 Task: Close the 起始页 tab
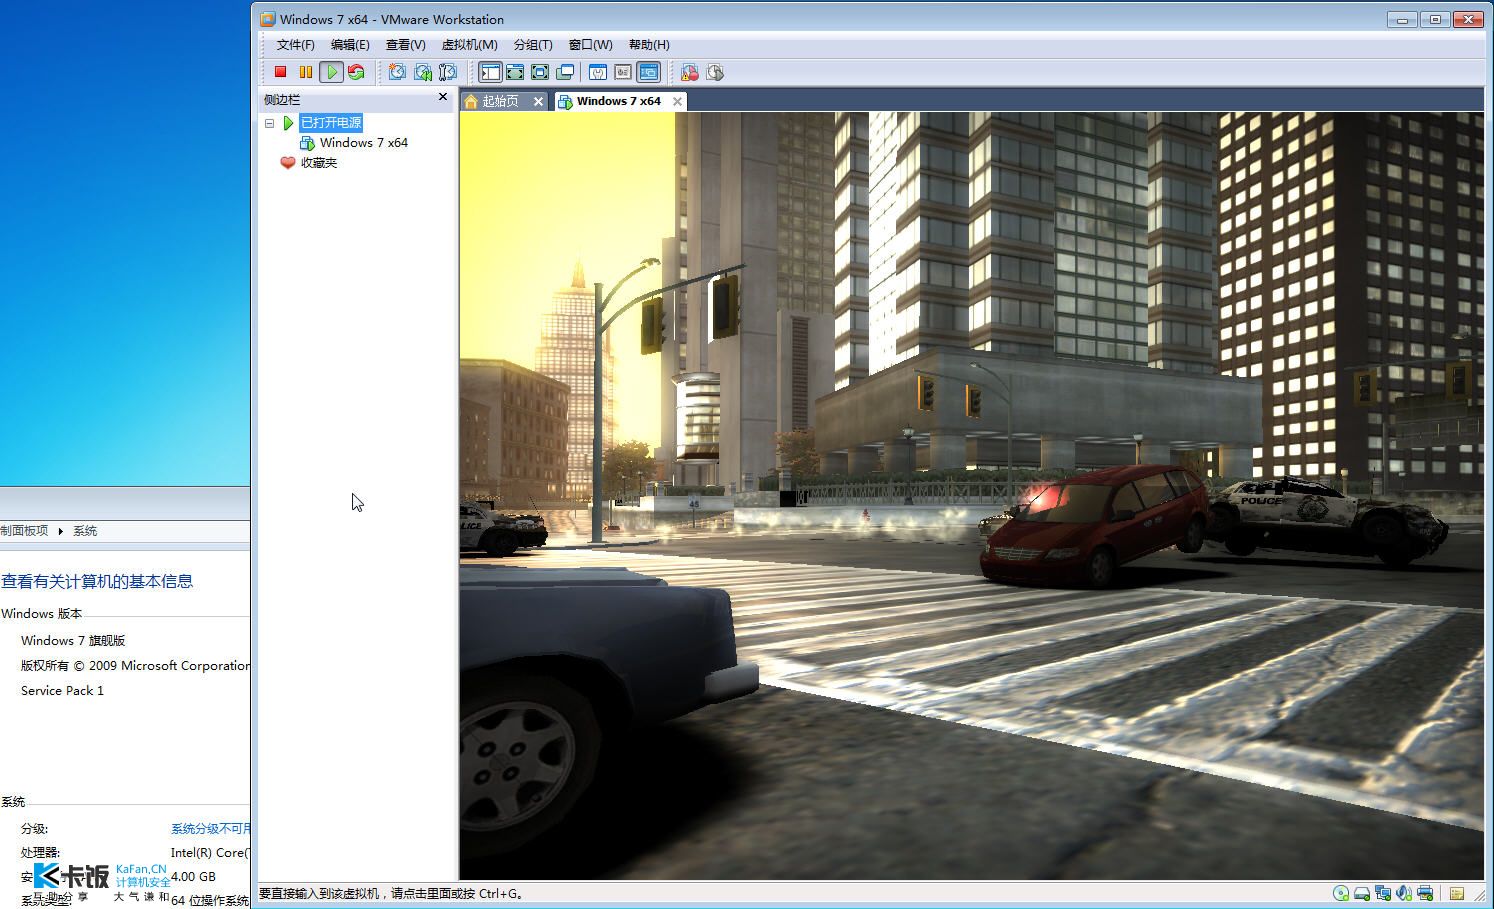[538, 101]
